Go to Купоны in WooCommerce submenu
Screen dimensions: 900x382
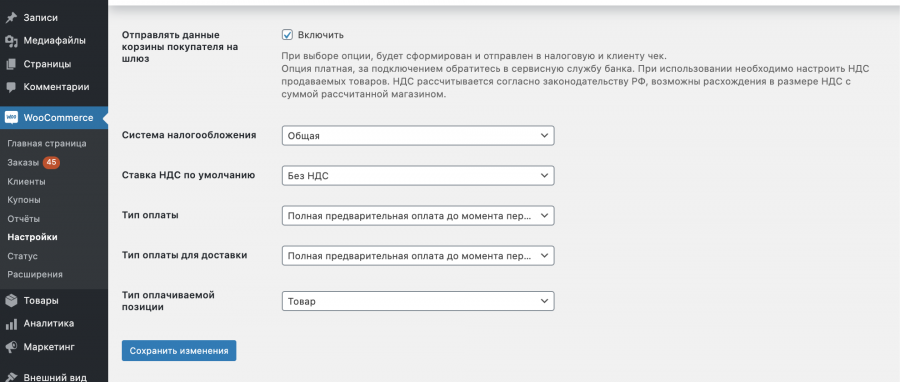pyautogui.click(x=24, y=200)
